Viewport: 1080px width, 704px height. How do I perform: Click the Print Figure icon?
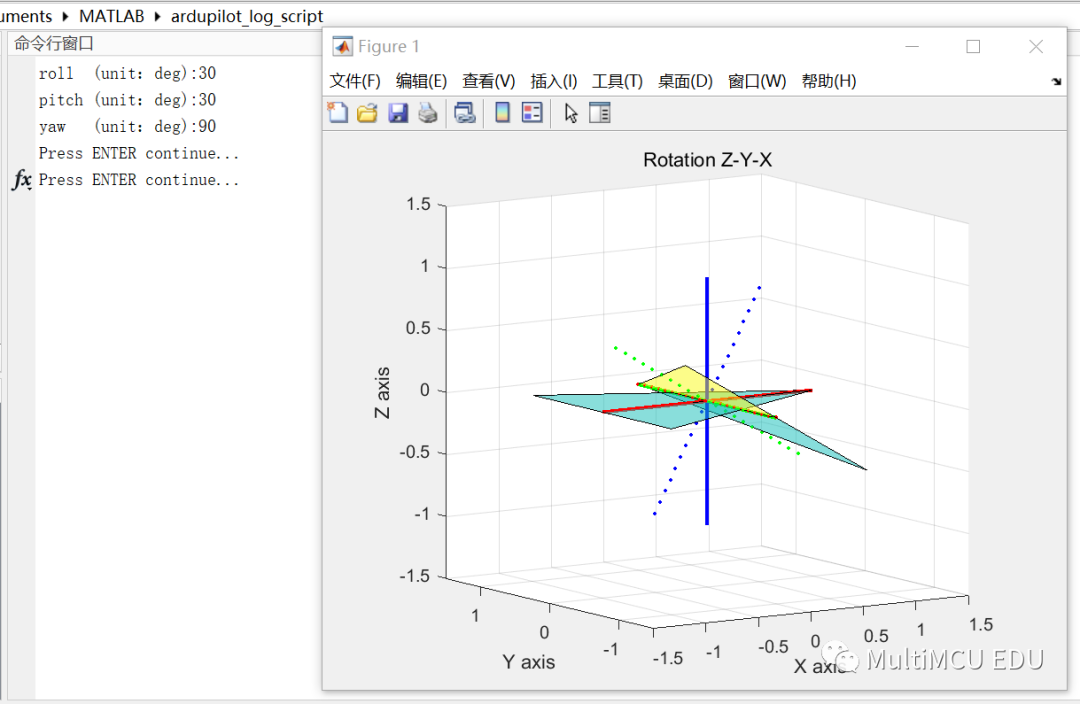[428, 113]
